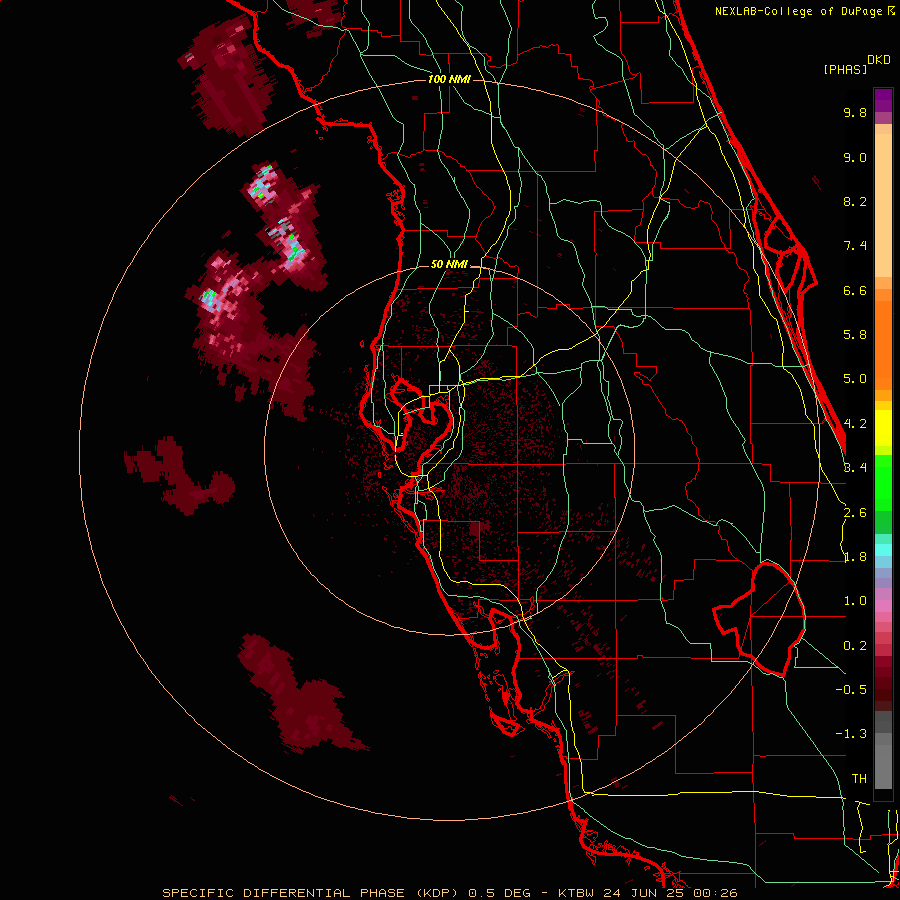Click the 5.0 scale value

tap(855, 379)
